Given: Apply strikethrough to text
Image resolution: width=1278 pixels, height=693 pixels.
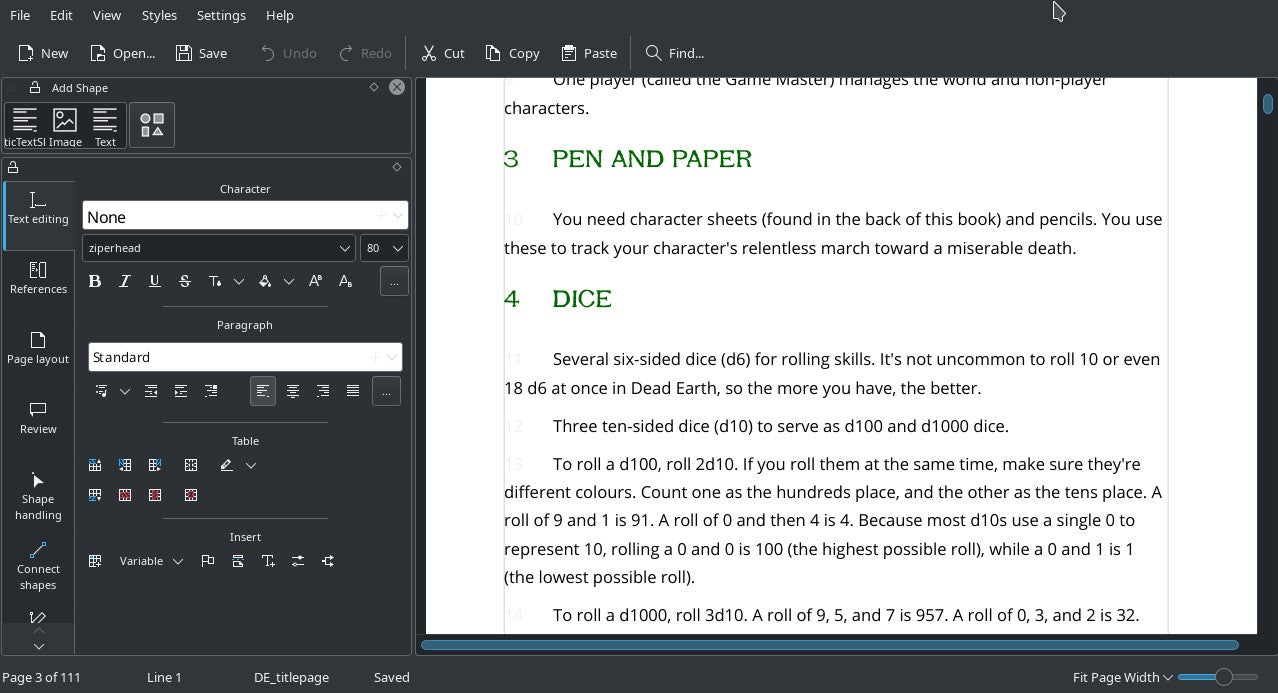Looking at the screenshot, I should coord(185,282).
